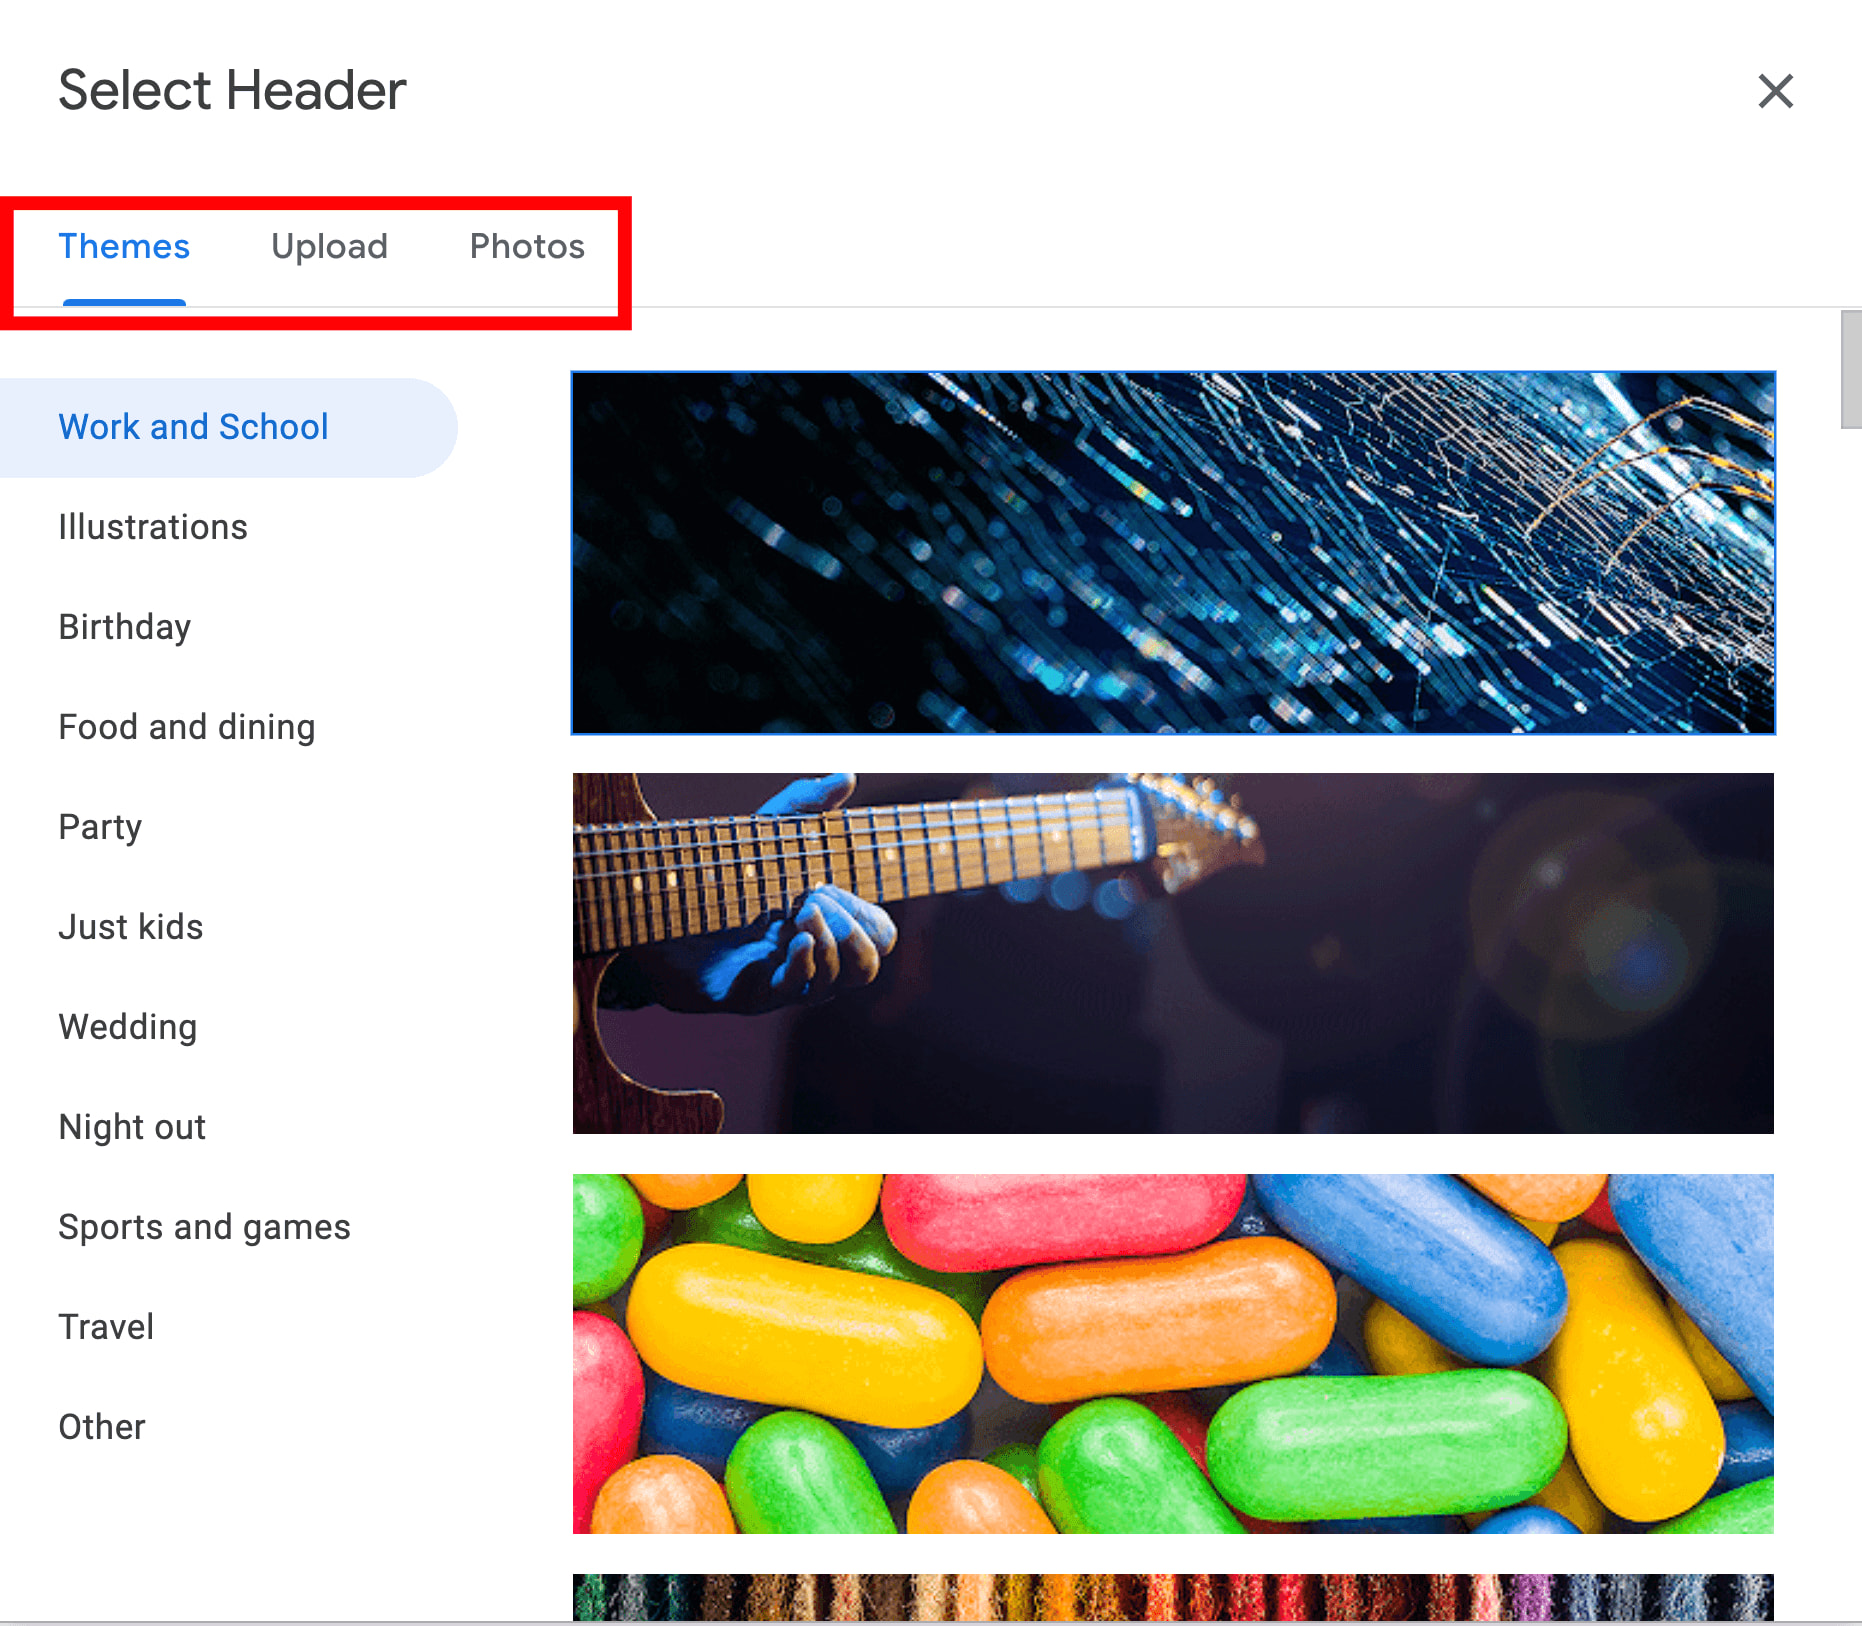Select the Wedding category

click(128, 1026)
